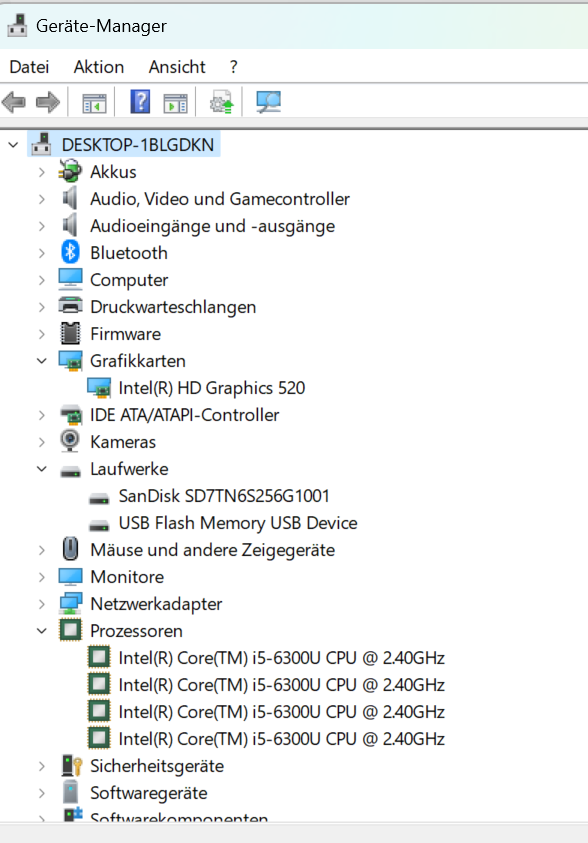This screenshot has height=843, width=588.
Task: Click the Grafikkarten display adapter icon
Action: coord(70,361)
